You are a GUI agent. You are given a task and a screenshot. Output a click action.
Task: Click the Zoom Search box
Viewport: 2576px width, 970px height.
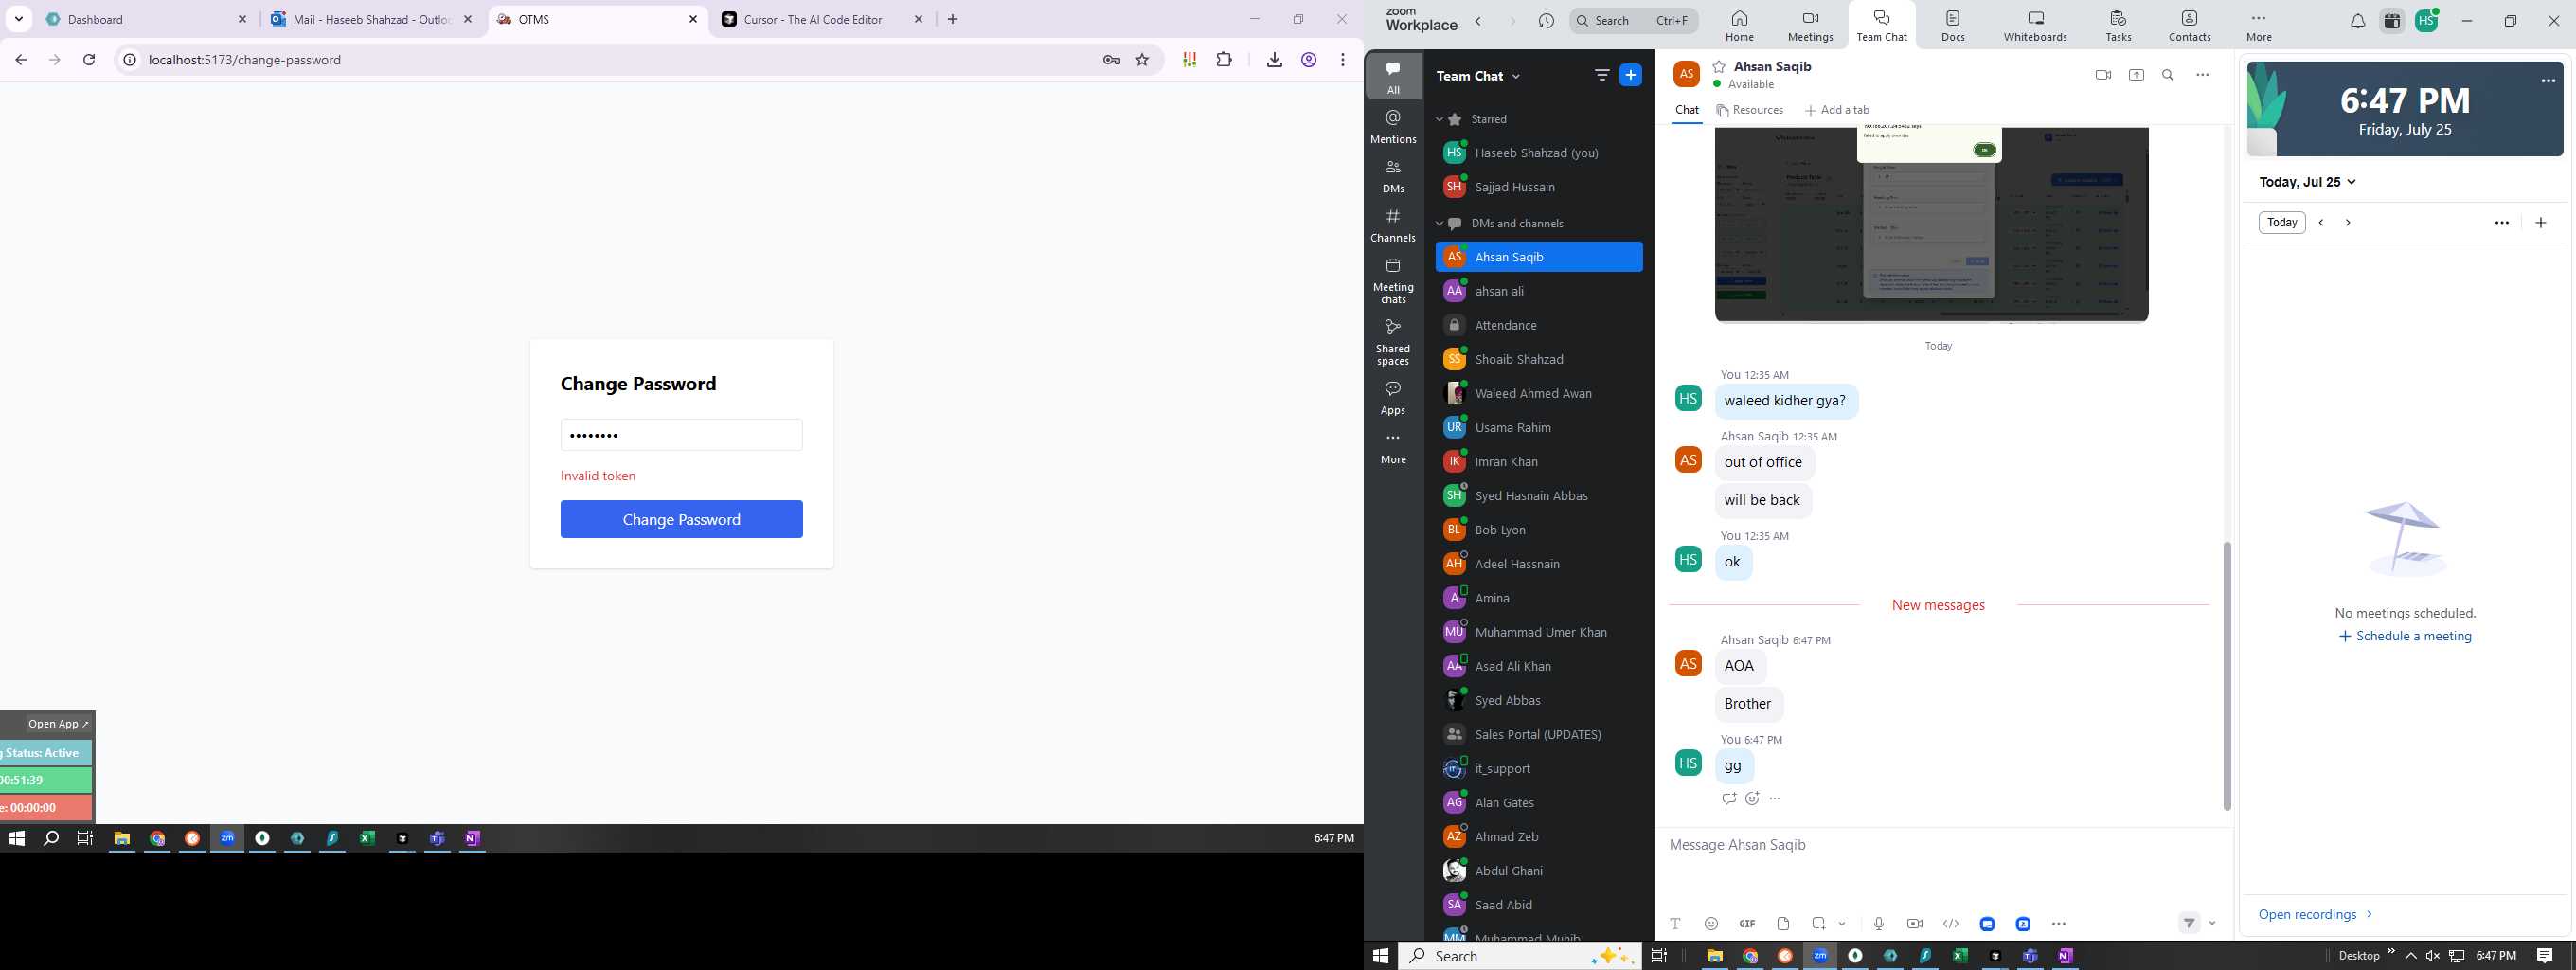point(1632,20)
